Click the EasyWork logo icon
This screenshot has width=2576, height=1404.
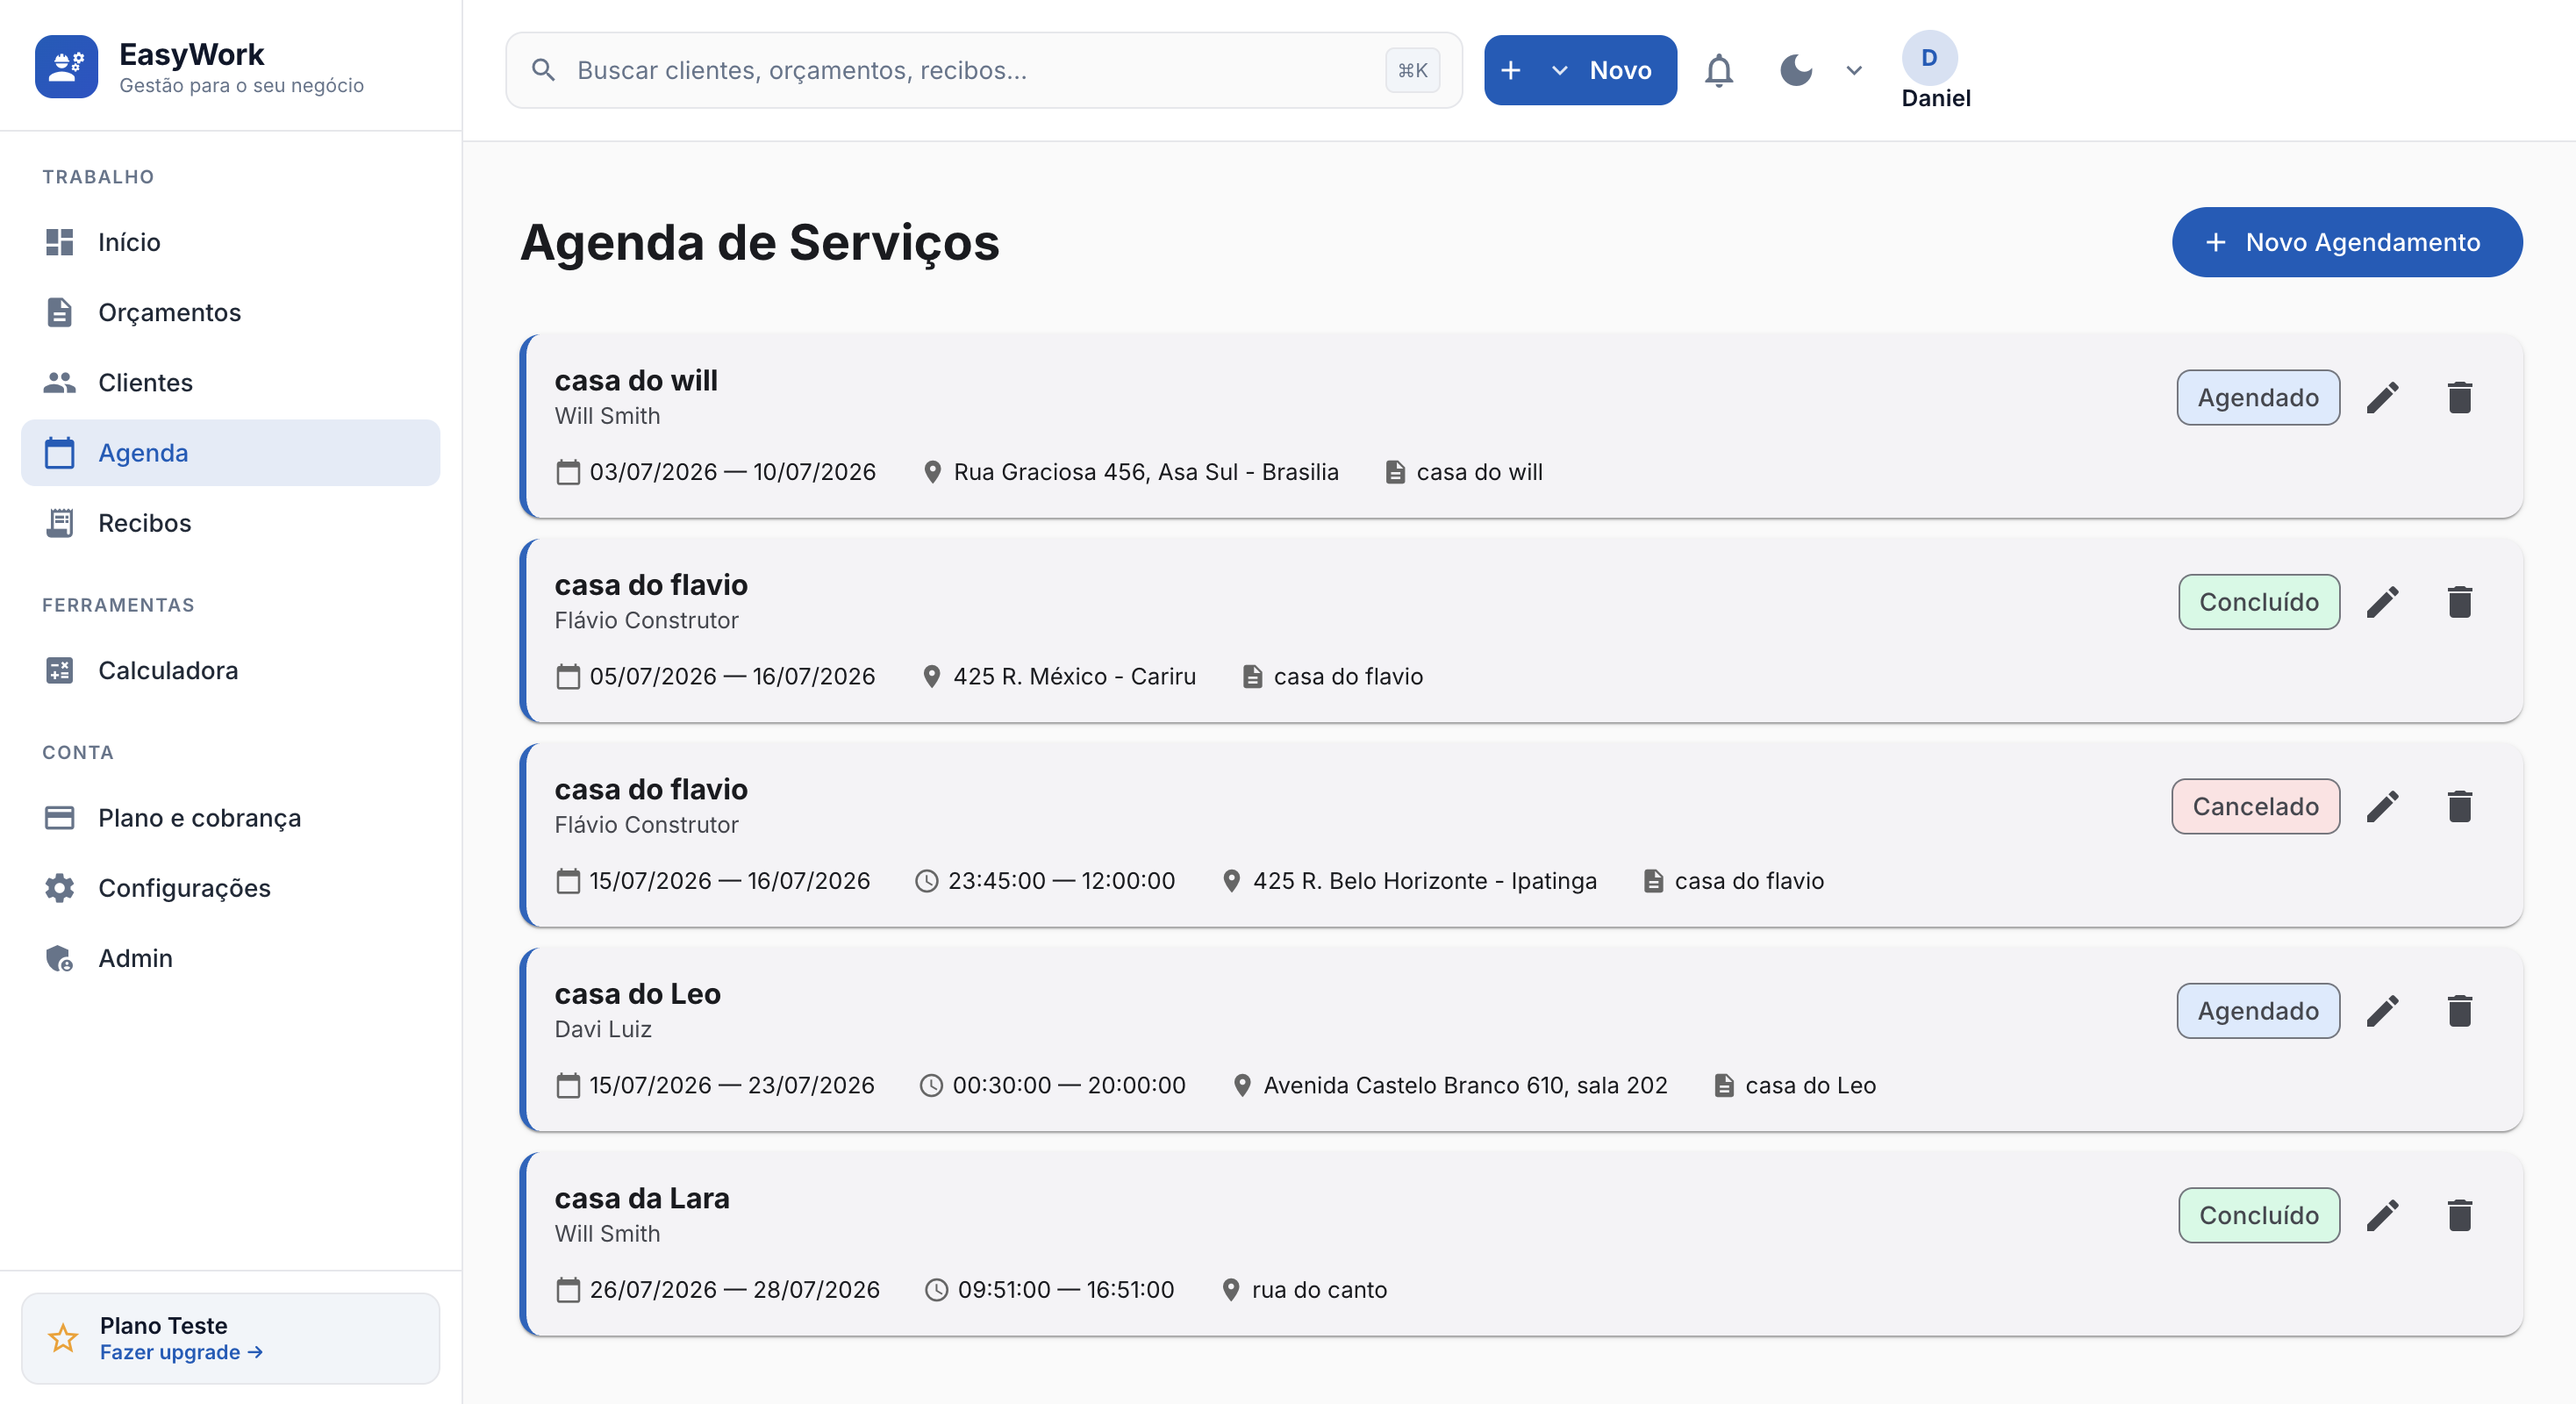[x=66, y=67]
